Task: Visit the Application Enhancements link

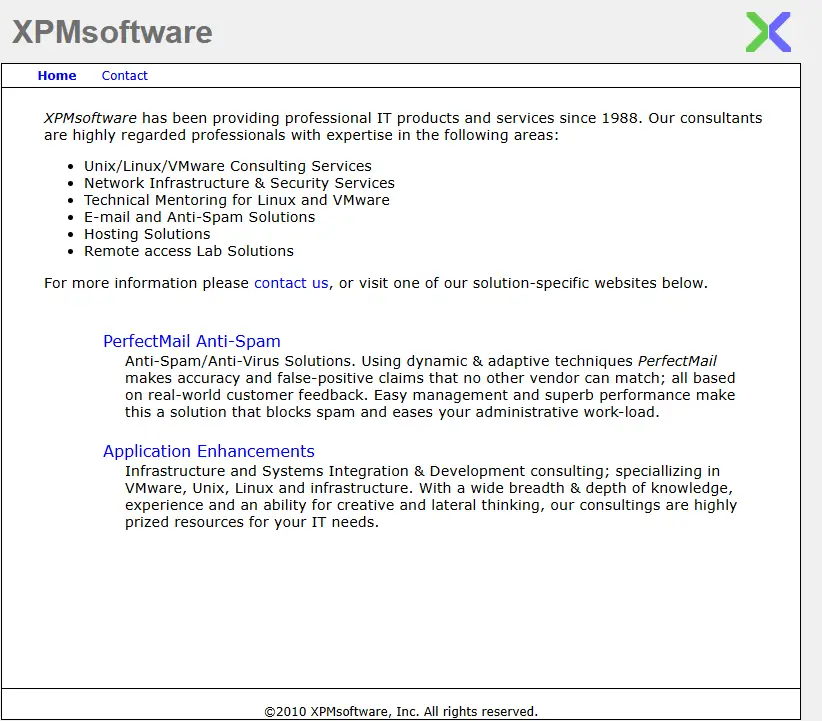Action: tap(209, 451)
